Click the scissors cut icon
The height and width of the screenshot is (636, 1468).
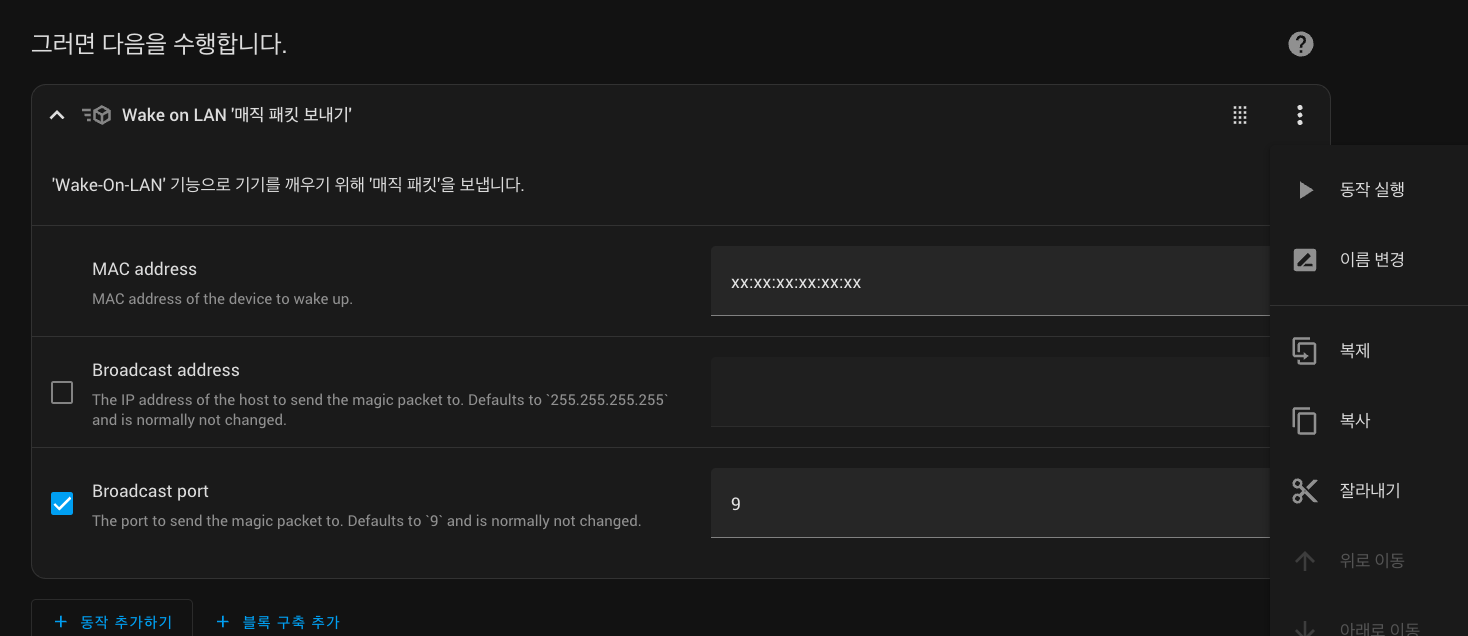pyautogui.click(x=1305, y=491)
